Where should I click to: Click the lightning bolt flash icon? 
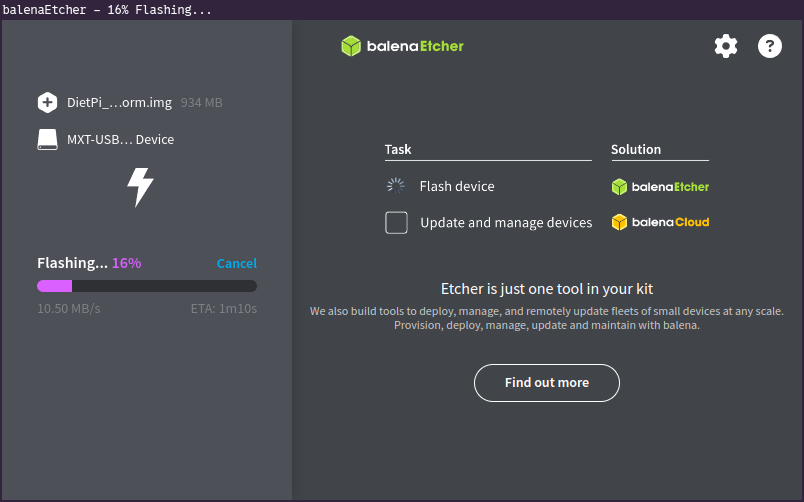pyautogui.click(x=140, y=187)
